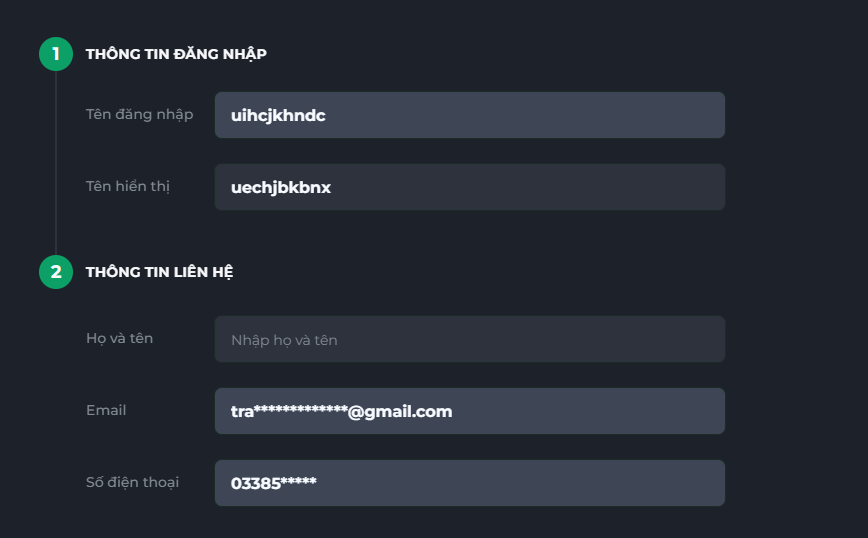Click the "@gmail.com" text in the Email field
Viewport: 868px width, 538px height.
tap(400, 411)
